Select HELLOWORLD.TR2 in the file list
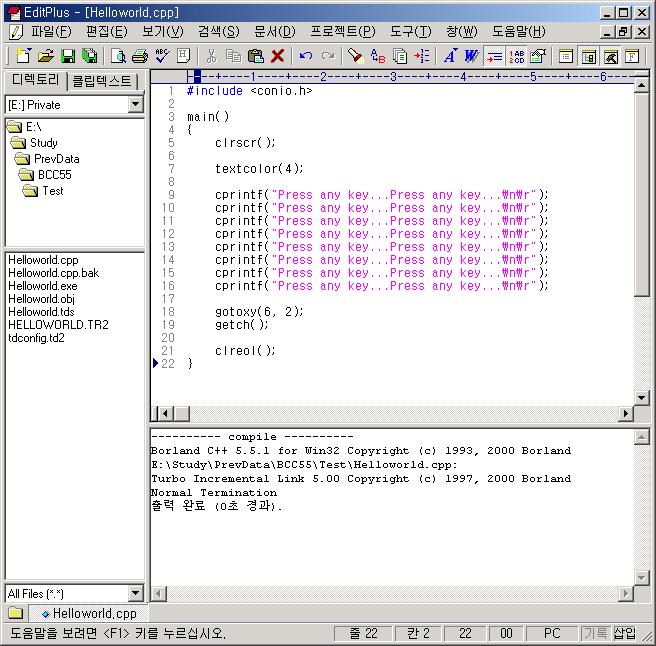 58,325
